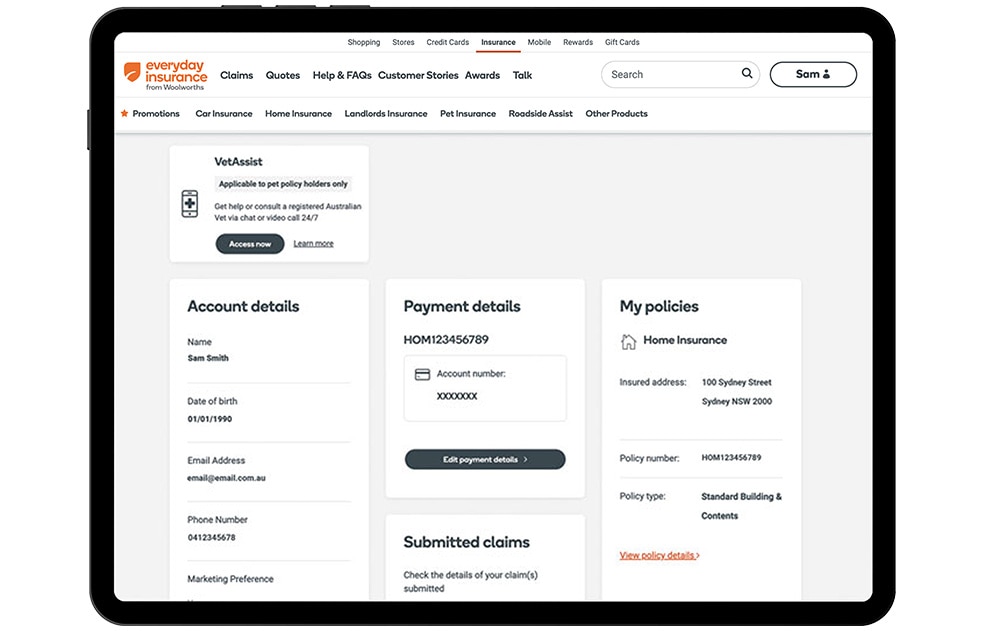Click the Account details heading
1000x631 pixels.
243,306
